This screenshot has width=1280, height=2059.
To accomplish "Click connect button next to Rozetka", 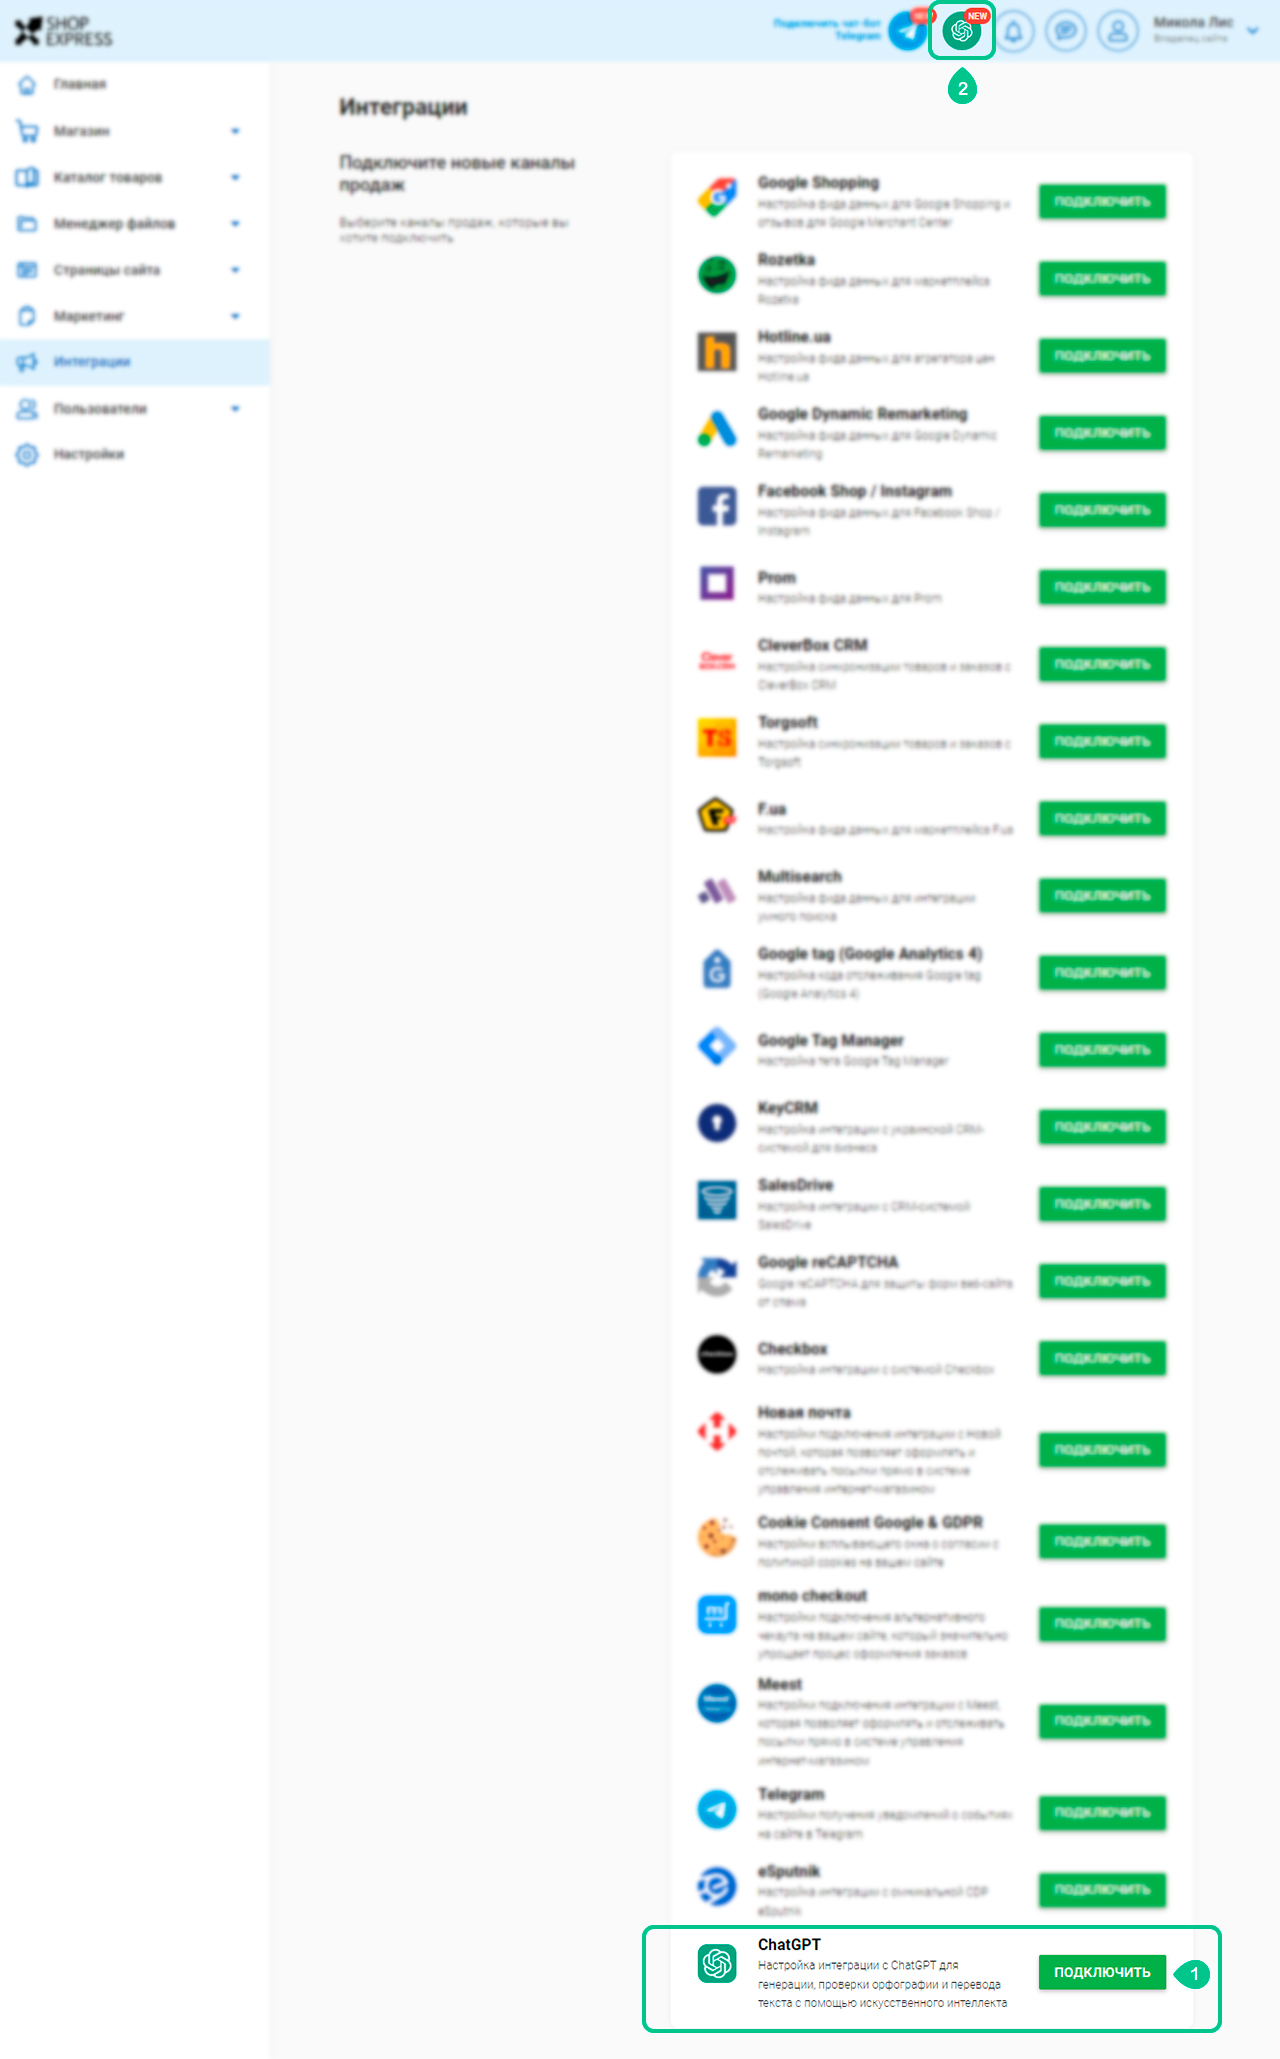I will [1102, 278].
